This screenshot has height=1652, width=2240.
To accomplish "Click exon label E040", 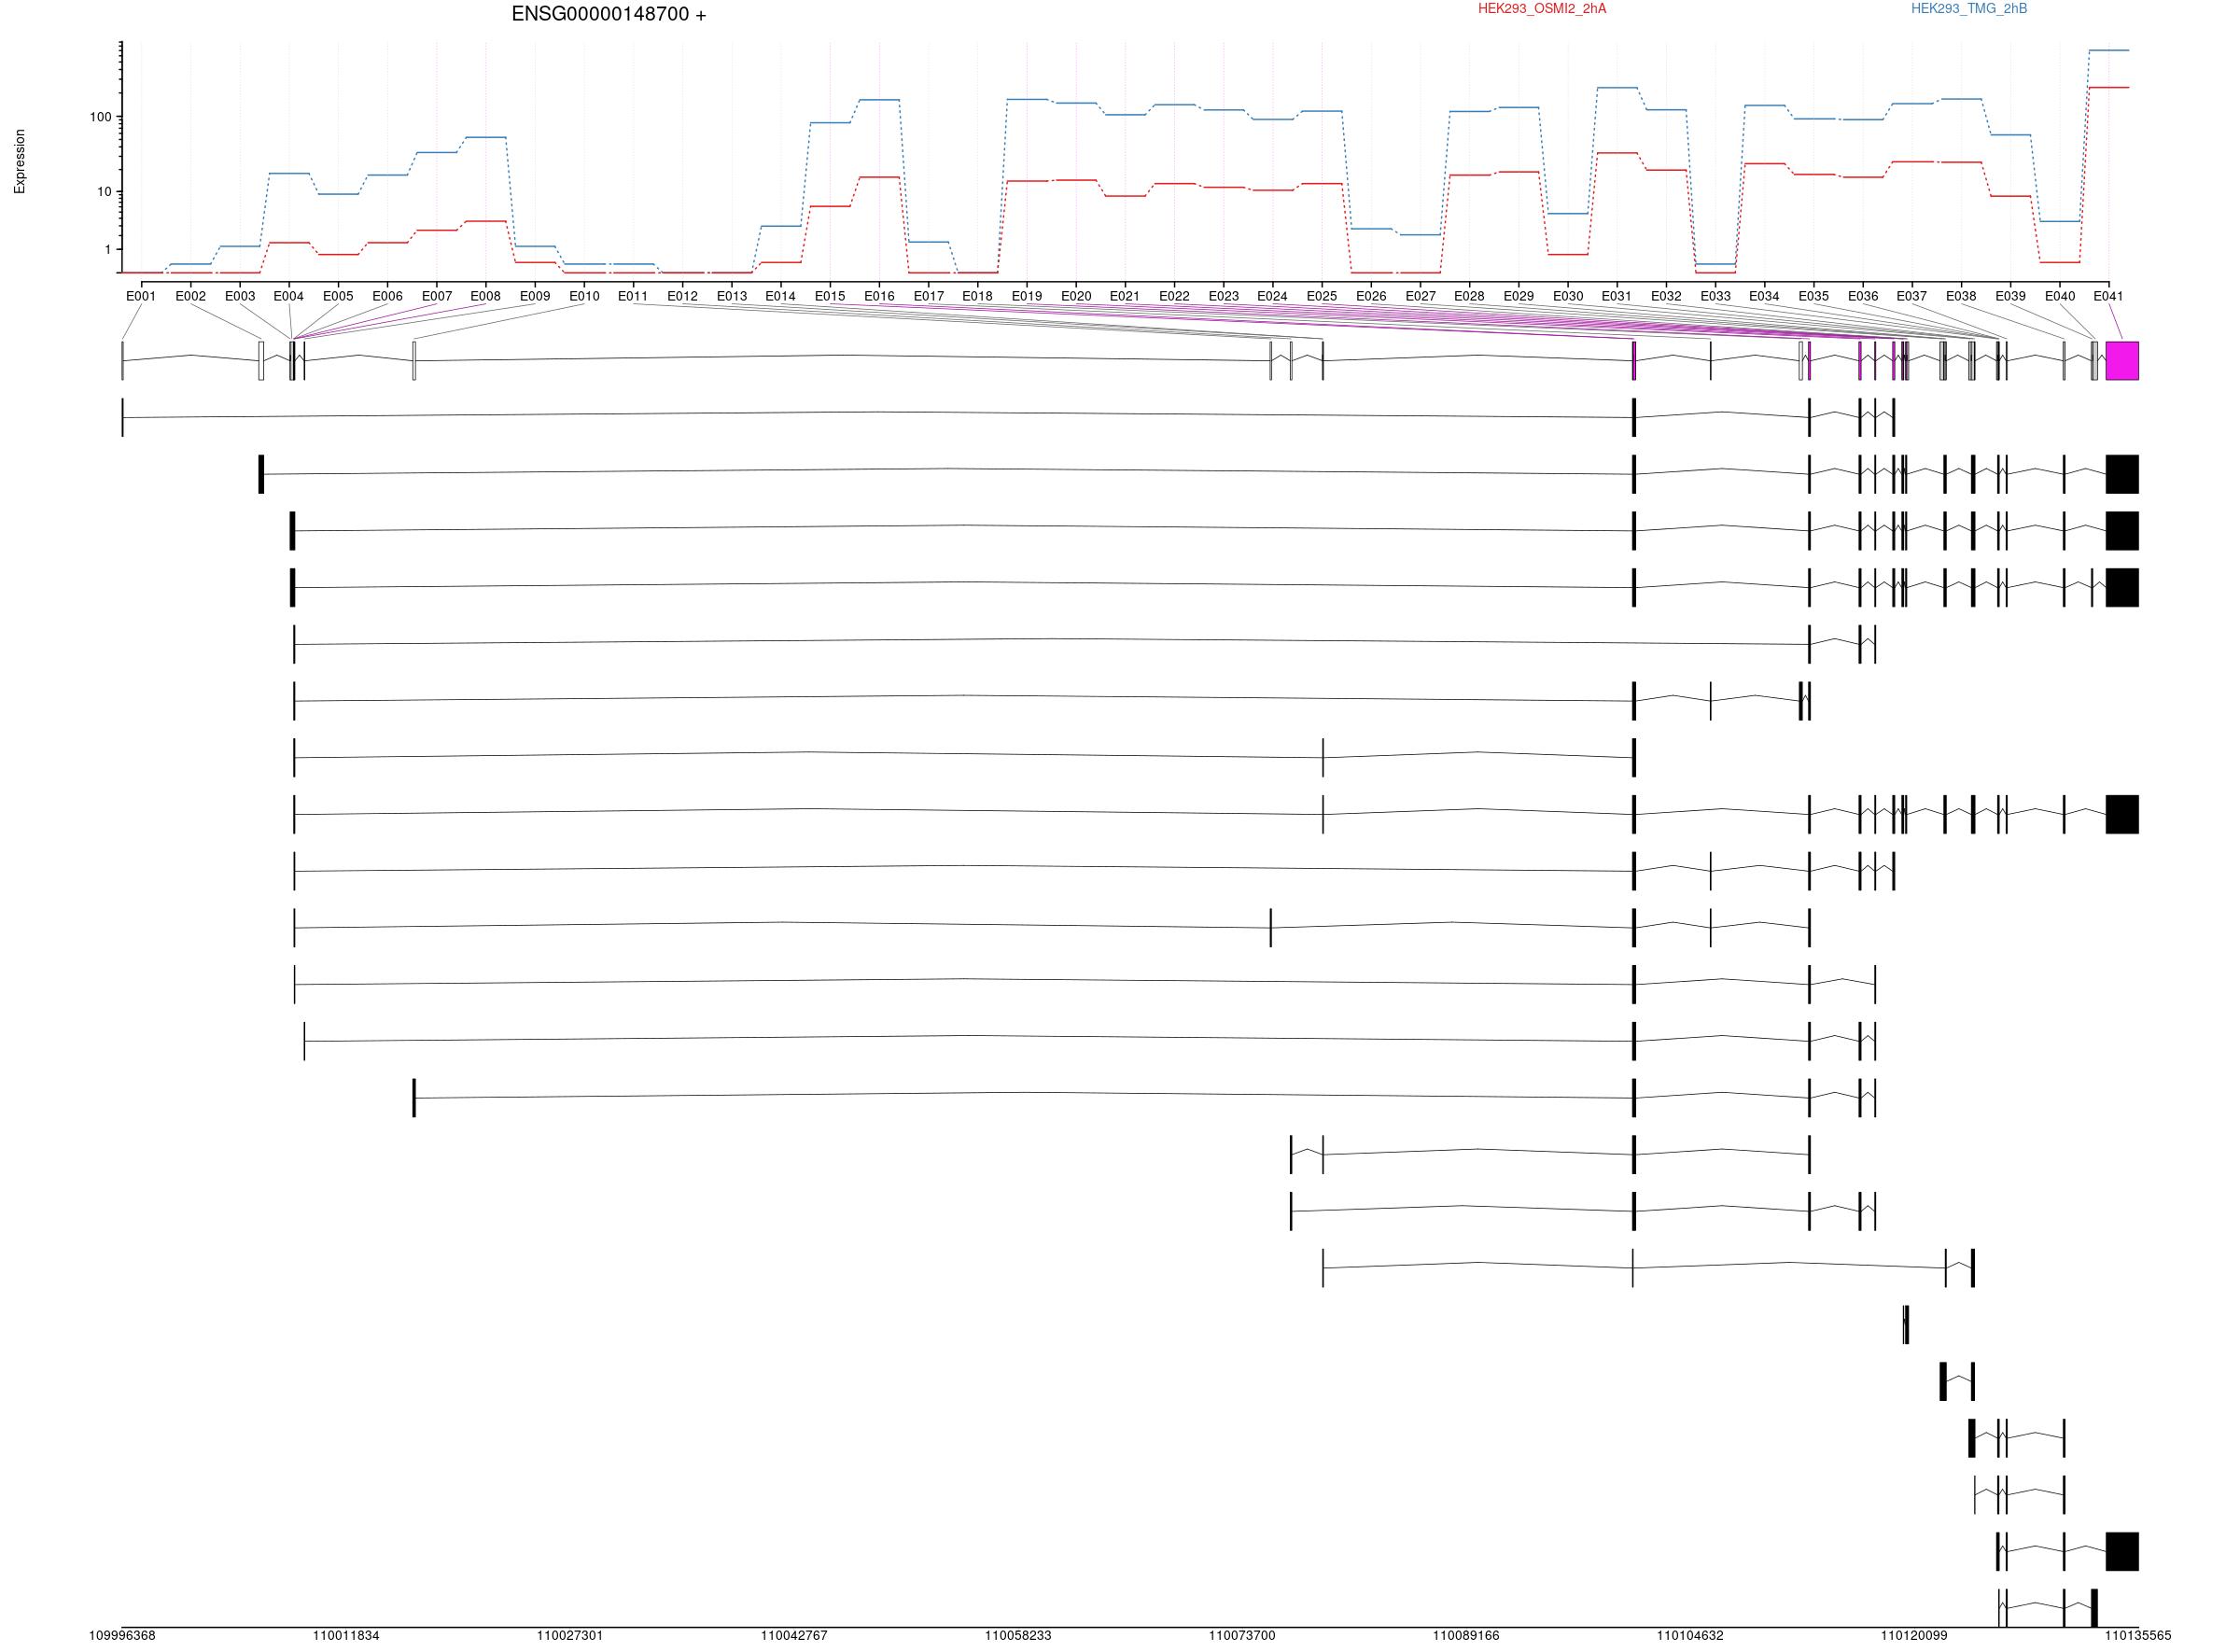I will tap(2060, 296).
